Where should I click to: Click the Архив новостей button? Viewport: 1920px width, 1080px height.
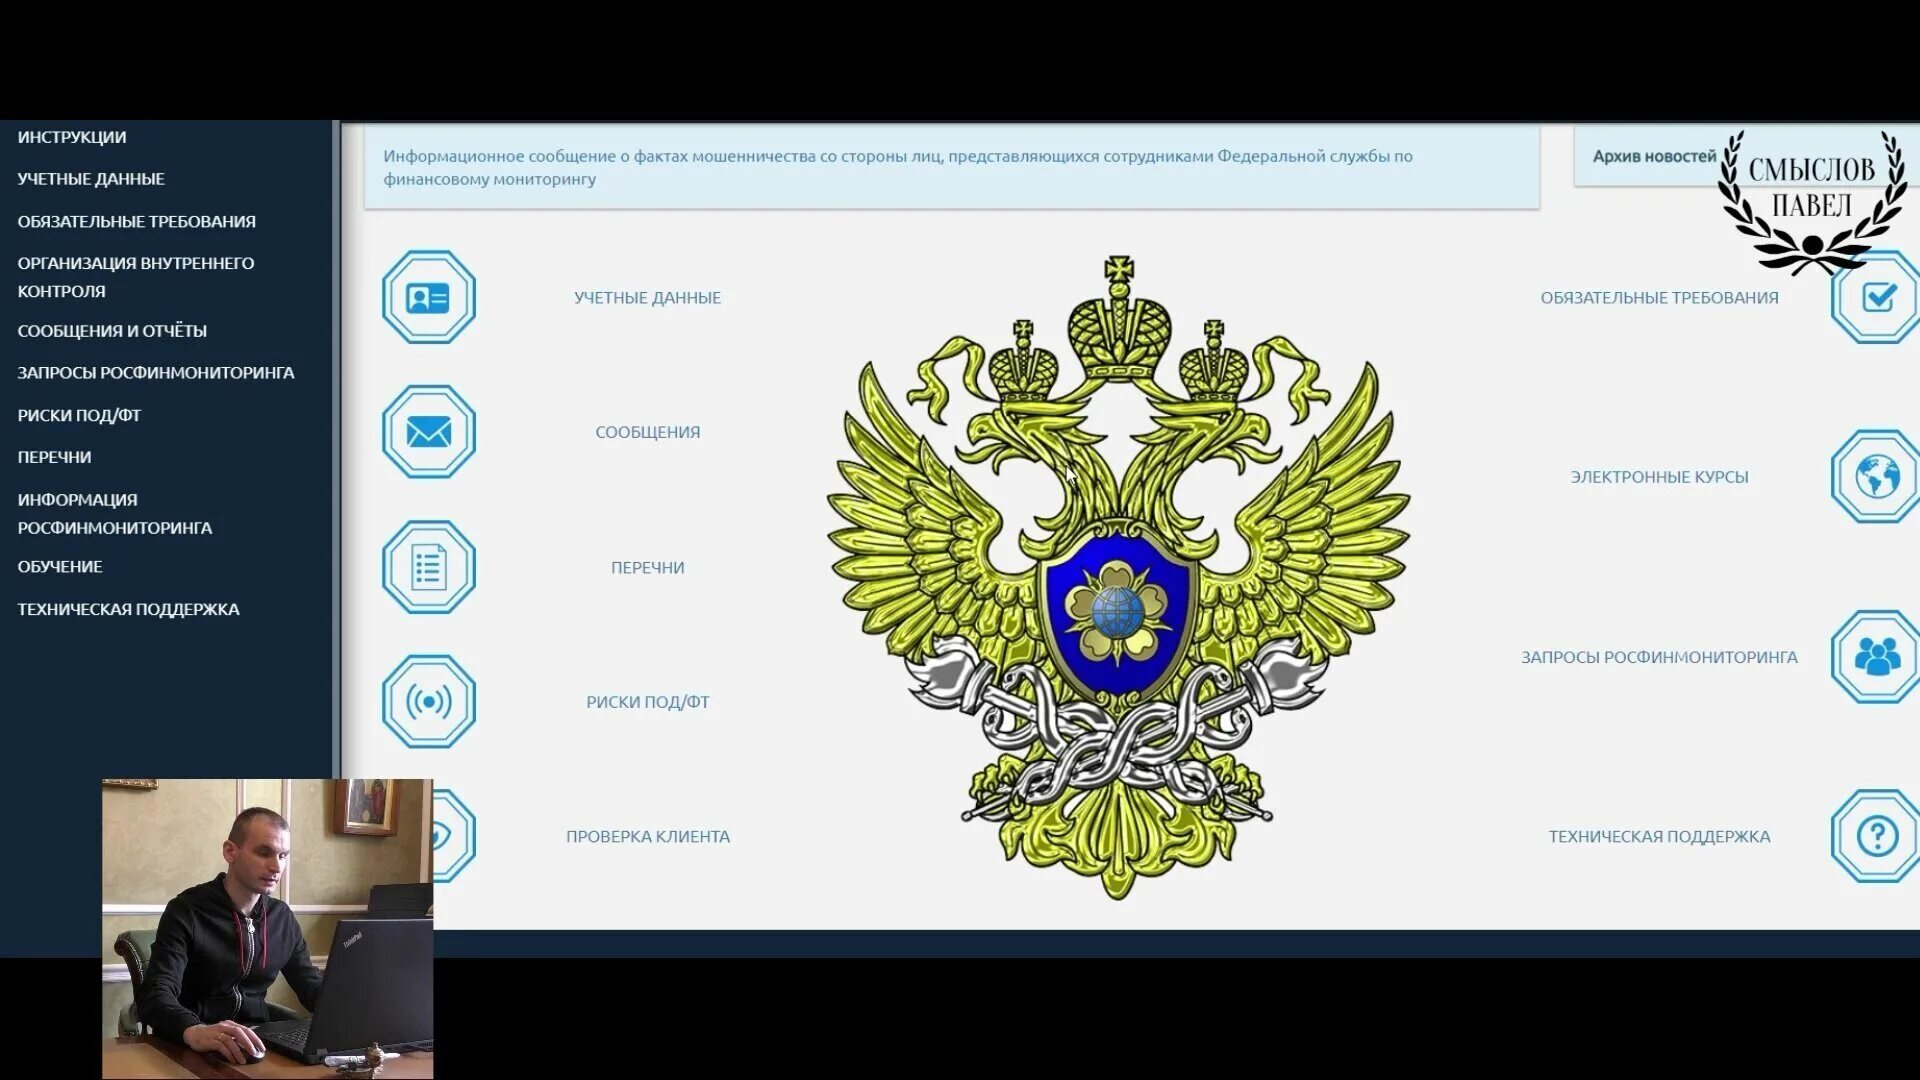[1653, 157]
